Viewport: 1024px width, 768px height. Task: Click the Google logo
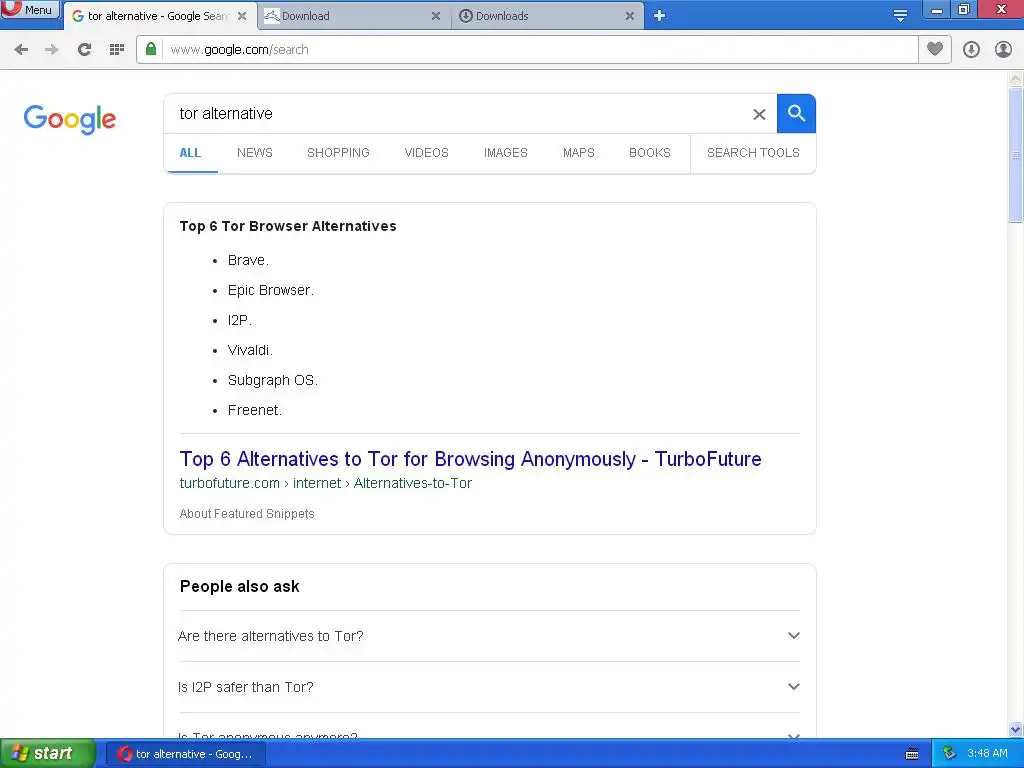(70, 119)
